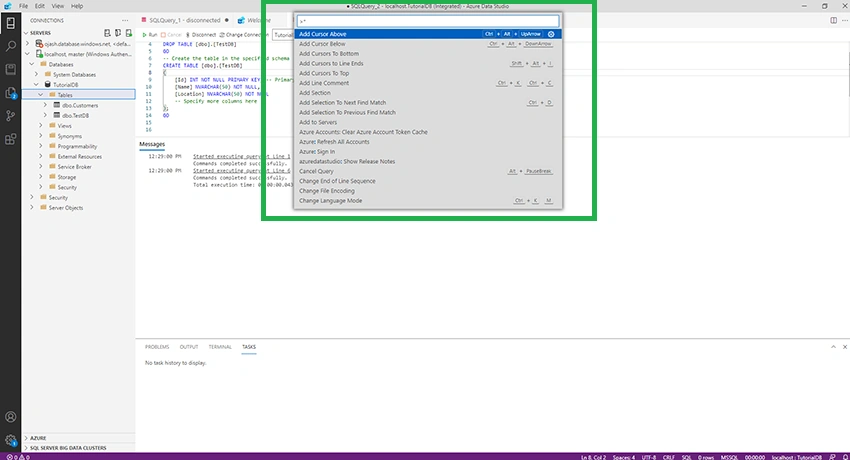This screenshot has height=460, width=850.
Task: Switch to the TERMINAL panel tab
Action: (x=220, y=347)
